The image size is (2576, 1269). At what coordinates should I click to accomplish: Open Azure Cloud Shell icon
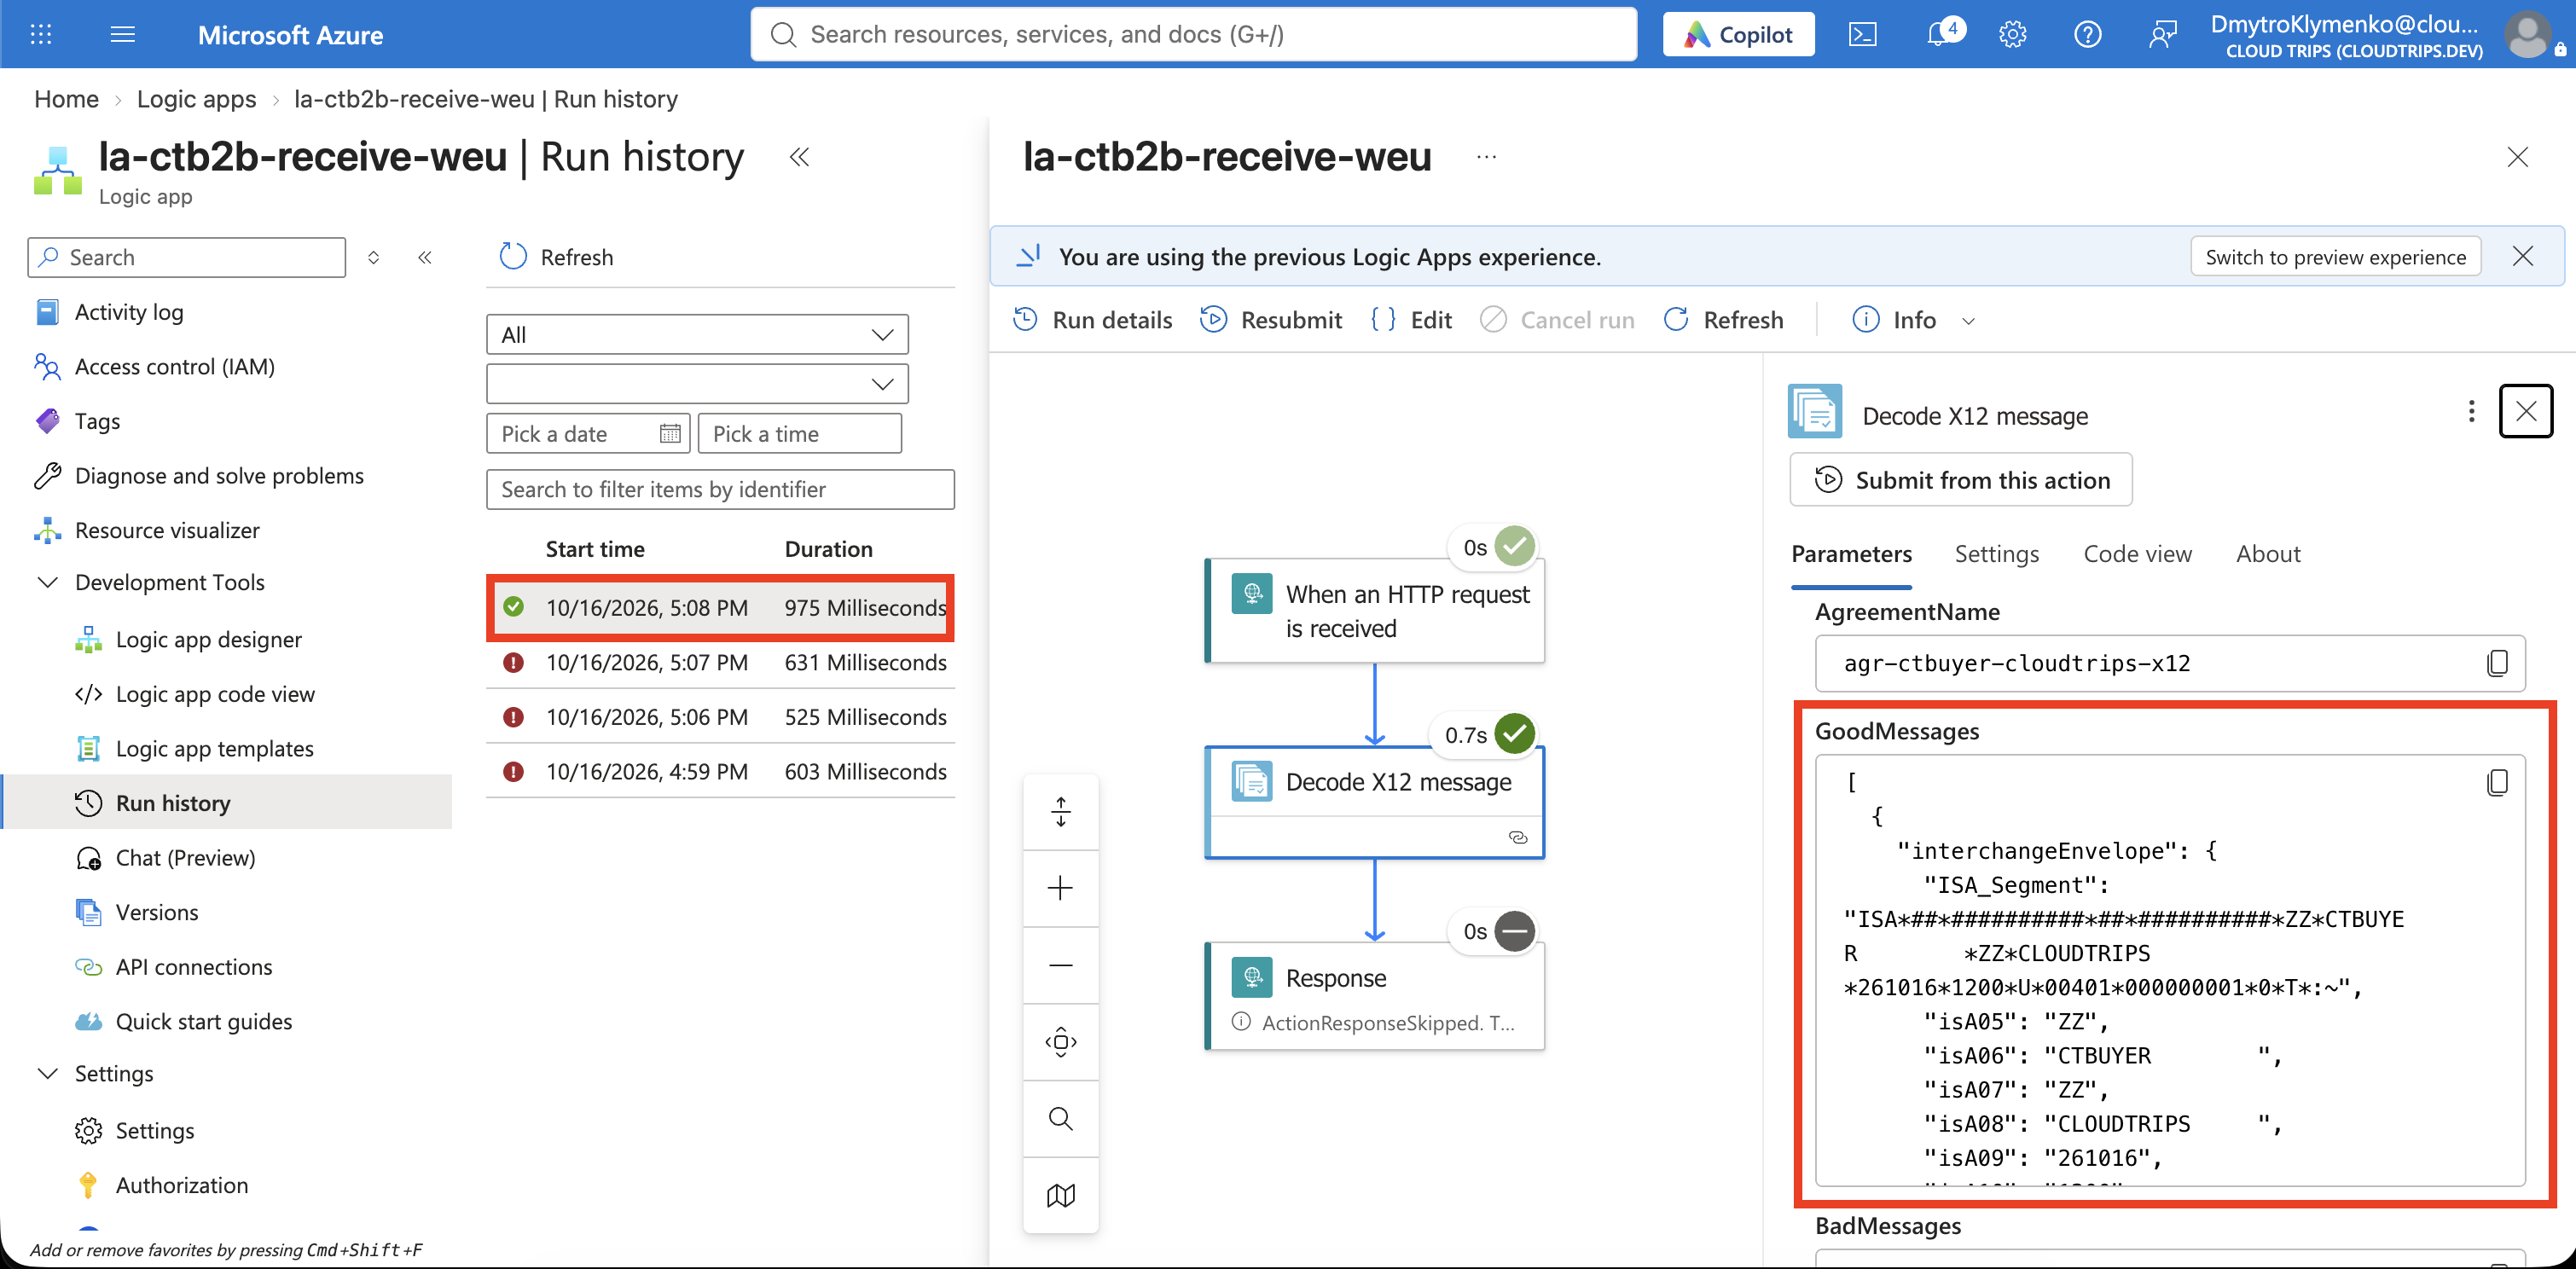point(1862,34)
